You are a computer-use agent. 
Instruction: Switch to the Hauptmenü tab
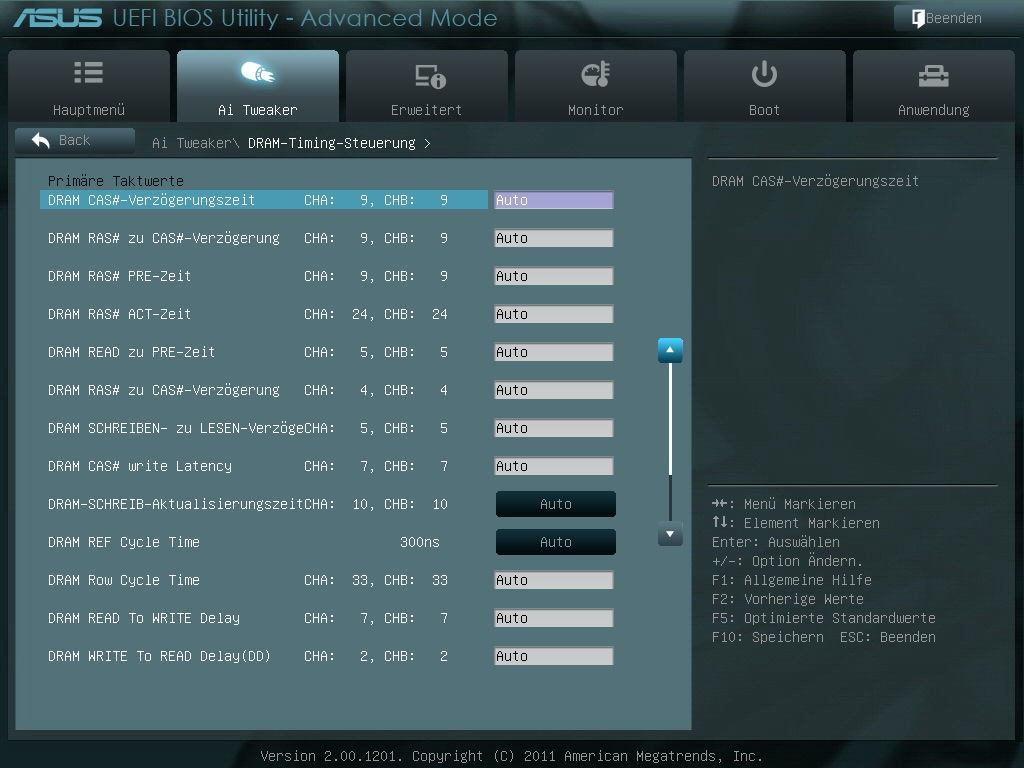pyautogui.click(x=89, y=86)
